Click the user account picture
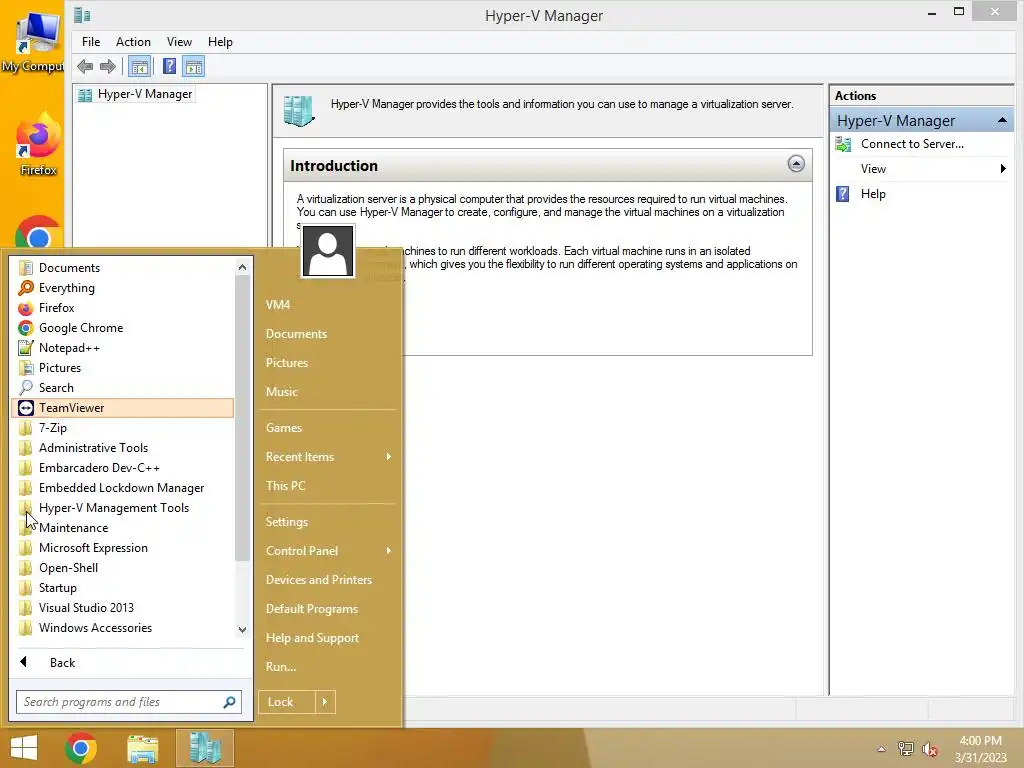Screen dimensions: 1024x768 click(328, 251)
